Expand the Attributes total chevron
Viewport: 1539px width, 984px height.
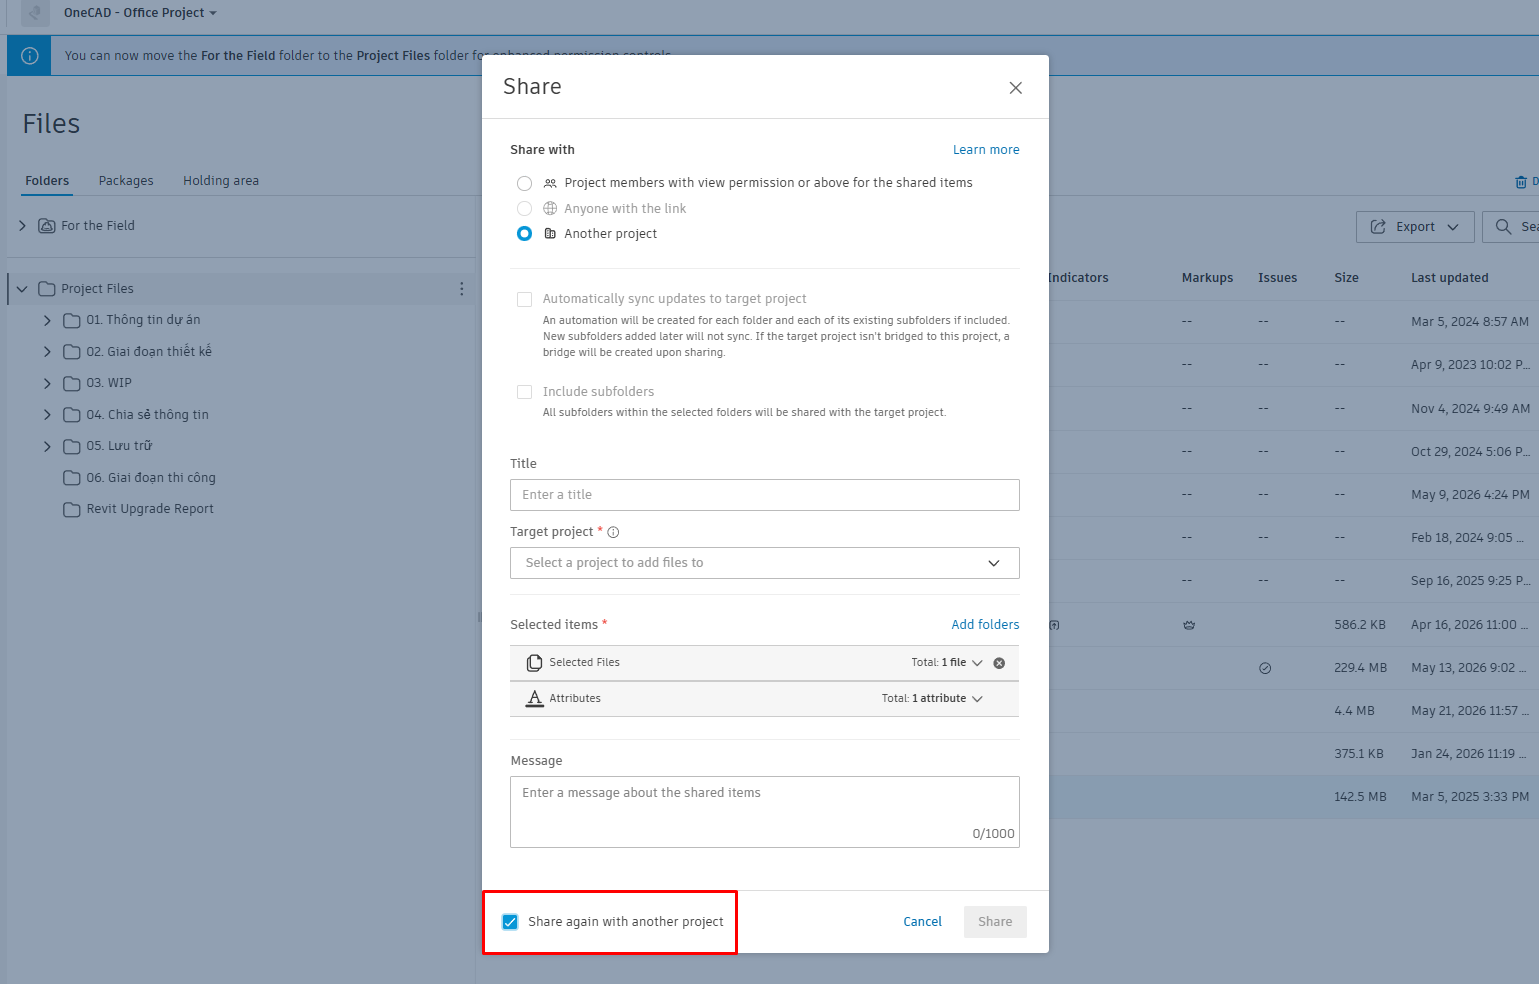[x=977, y=699]
